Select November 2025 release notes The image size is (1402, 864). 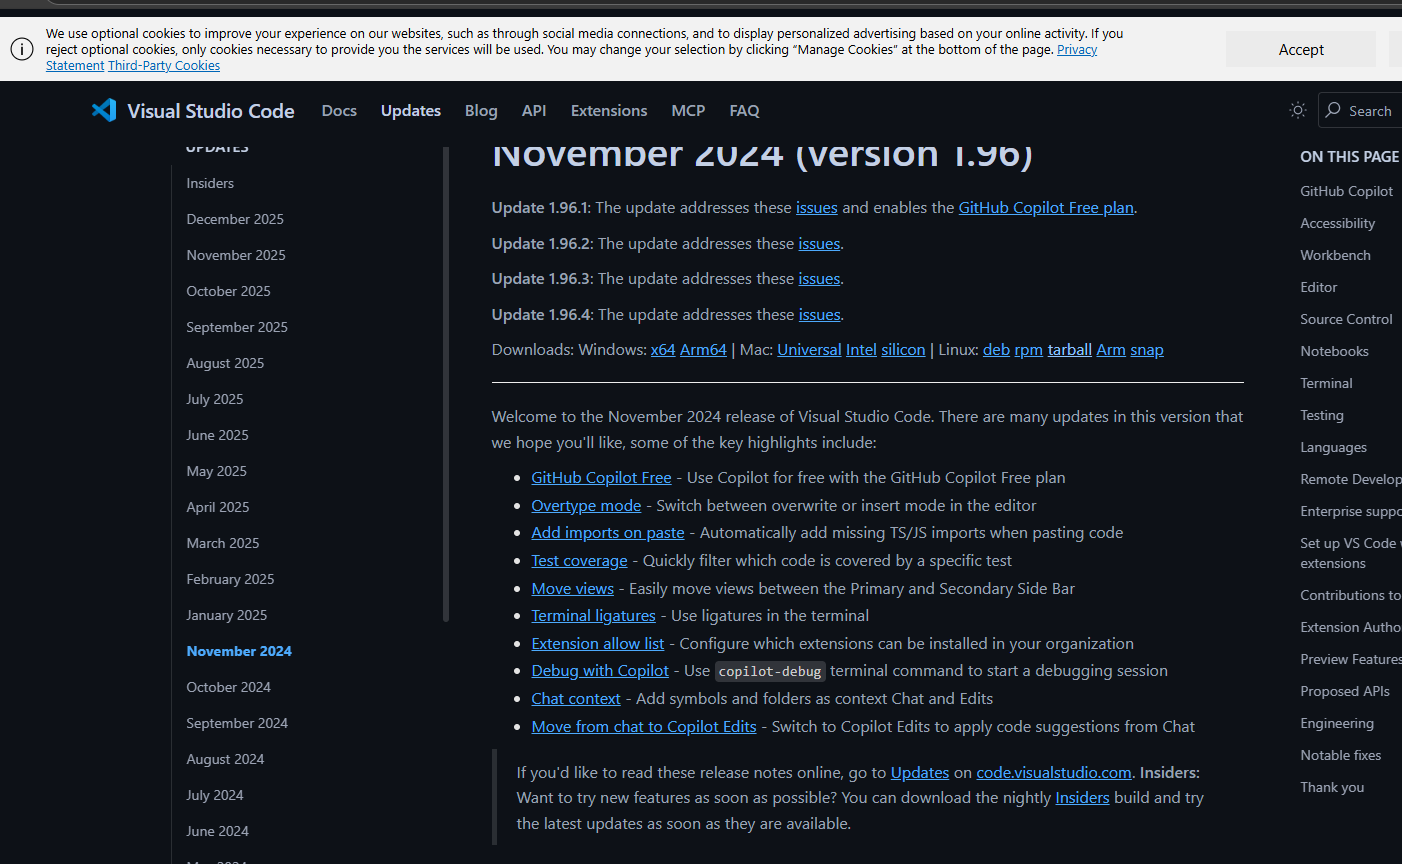(x=236, y=255)
